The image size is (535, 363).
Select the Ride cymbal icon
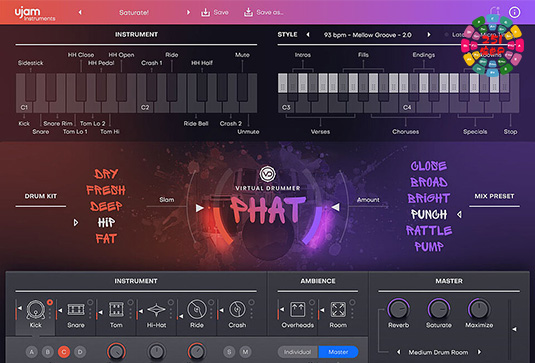pyautogui.click(x=197, y=310)
